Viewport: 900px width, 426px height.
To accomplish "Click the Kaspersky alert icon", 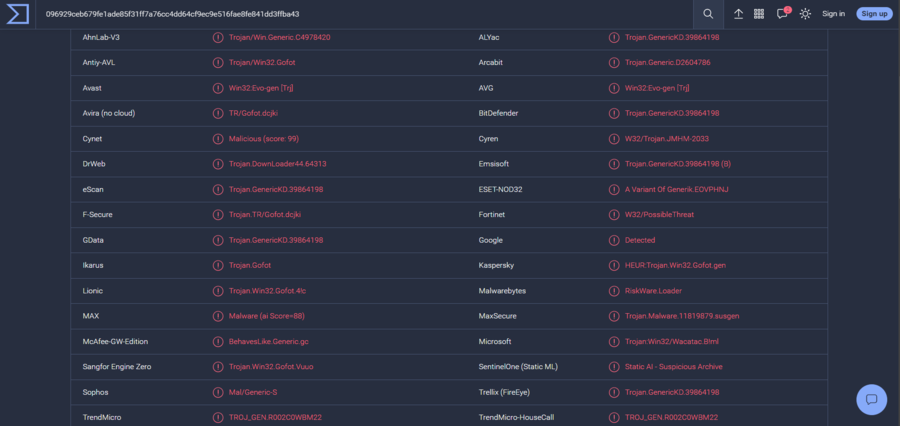I will click(x=614, y=265).
